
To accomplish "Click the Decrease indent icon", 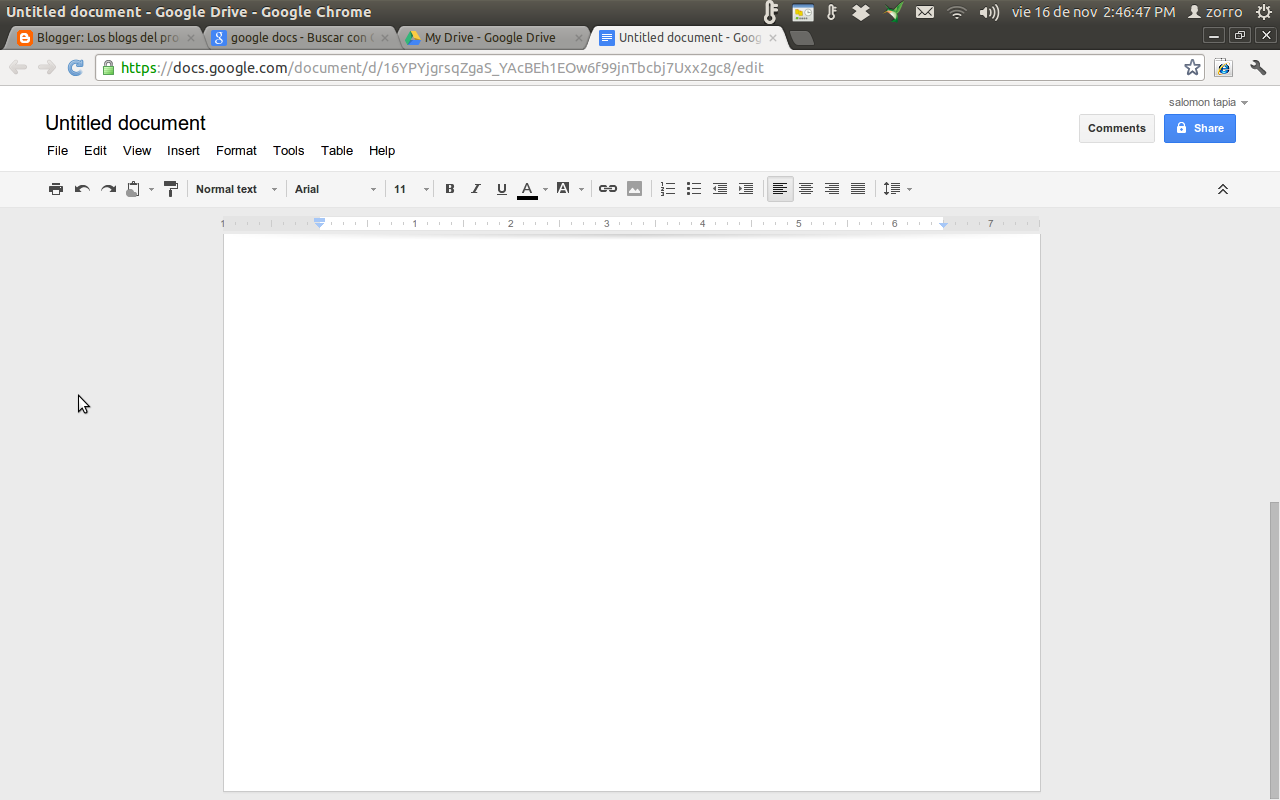I will (x=719, y=188).
